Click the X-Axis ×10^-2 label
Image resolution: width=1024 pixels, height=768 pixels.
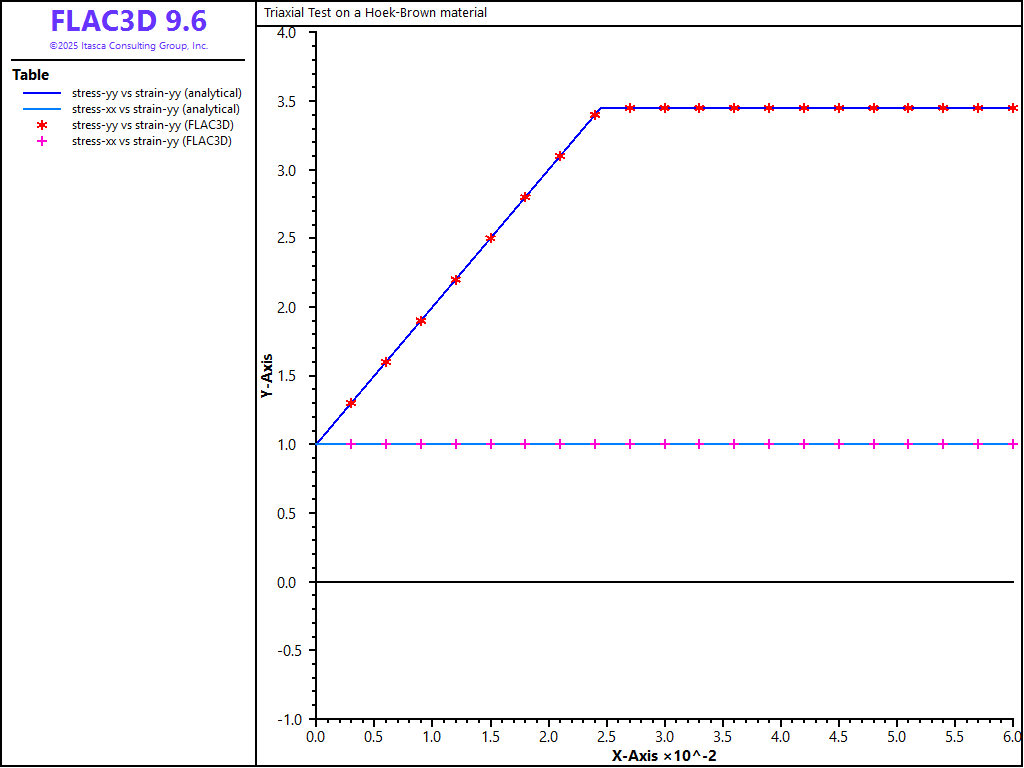tap(664, 756)
